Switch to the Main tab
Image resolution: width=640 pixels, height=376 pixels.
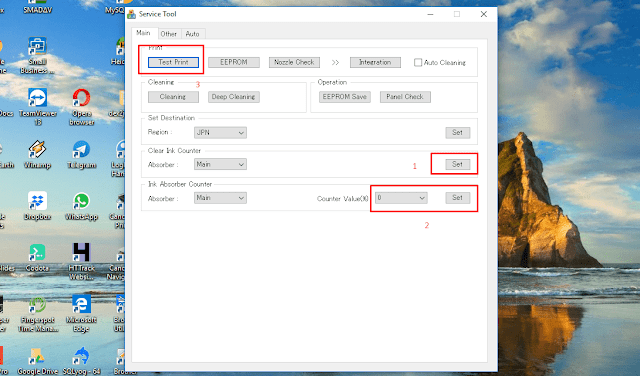coord(143,33)
